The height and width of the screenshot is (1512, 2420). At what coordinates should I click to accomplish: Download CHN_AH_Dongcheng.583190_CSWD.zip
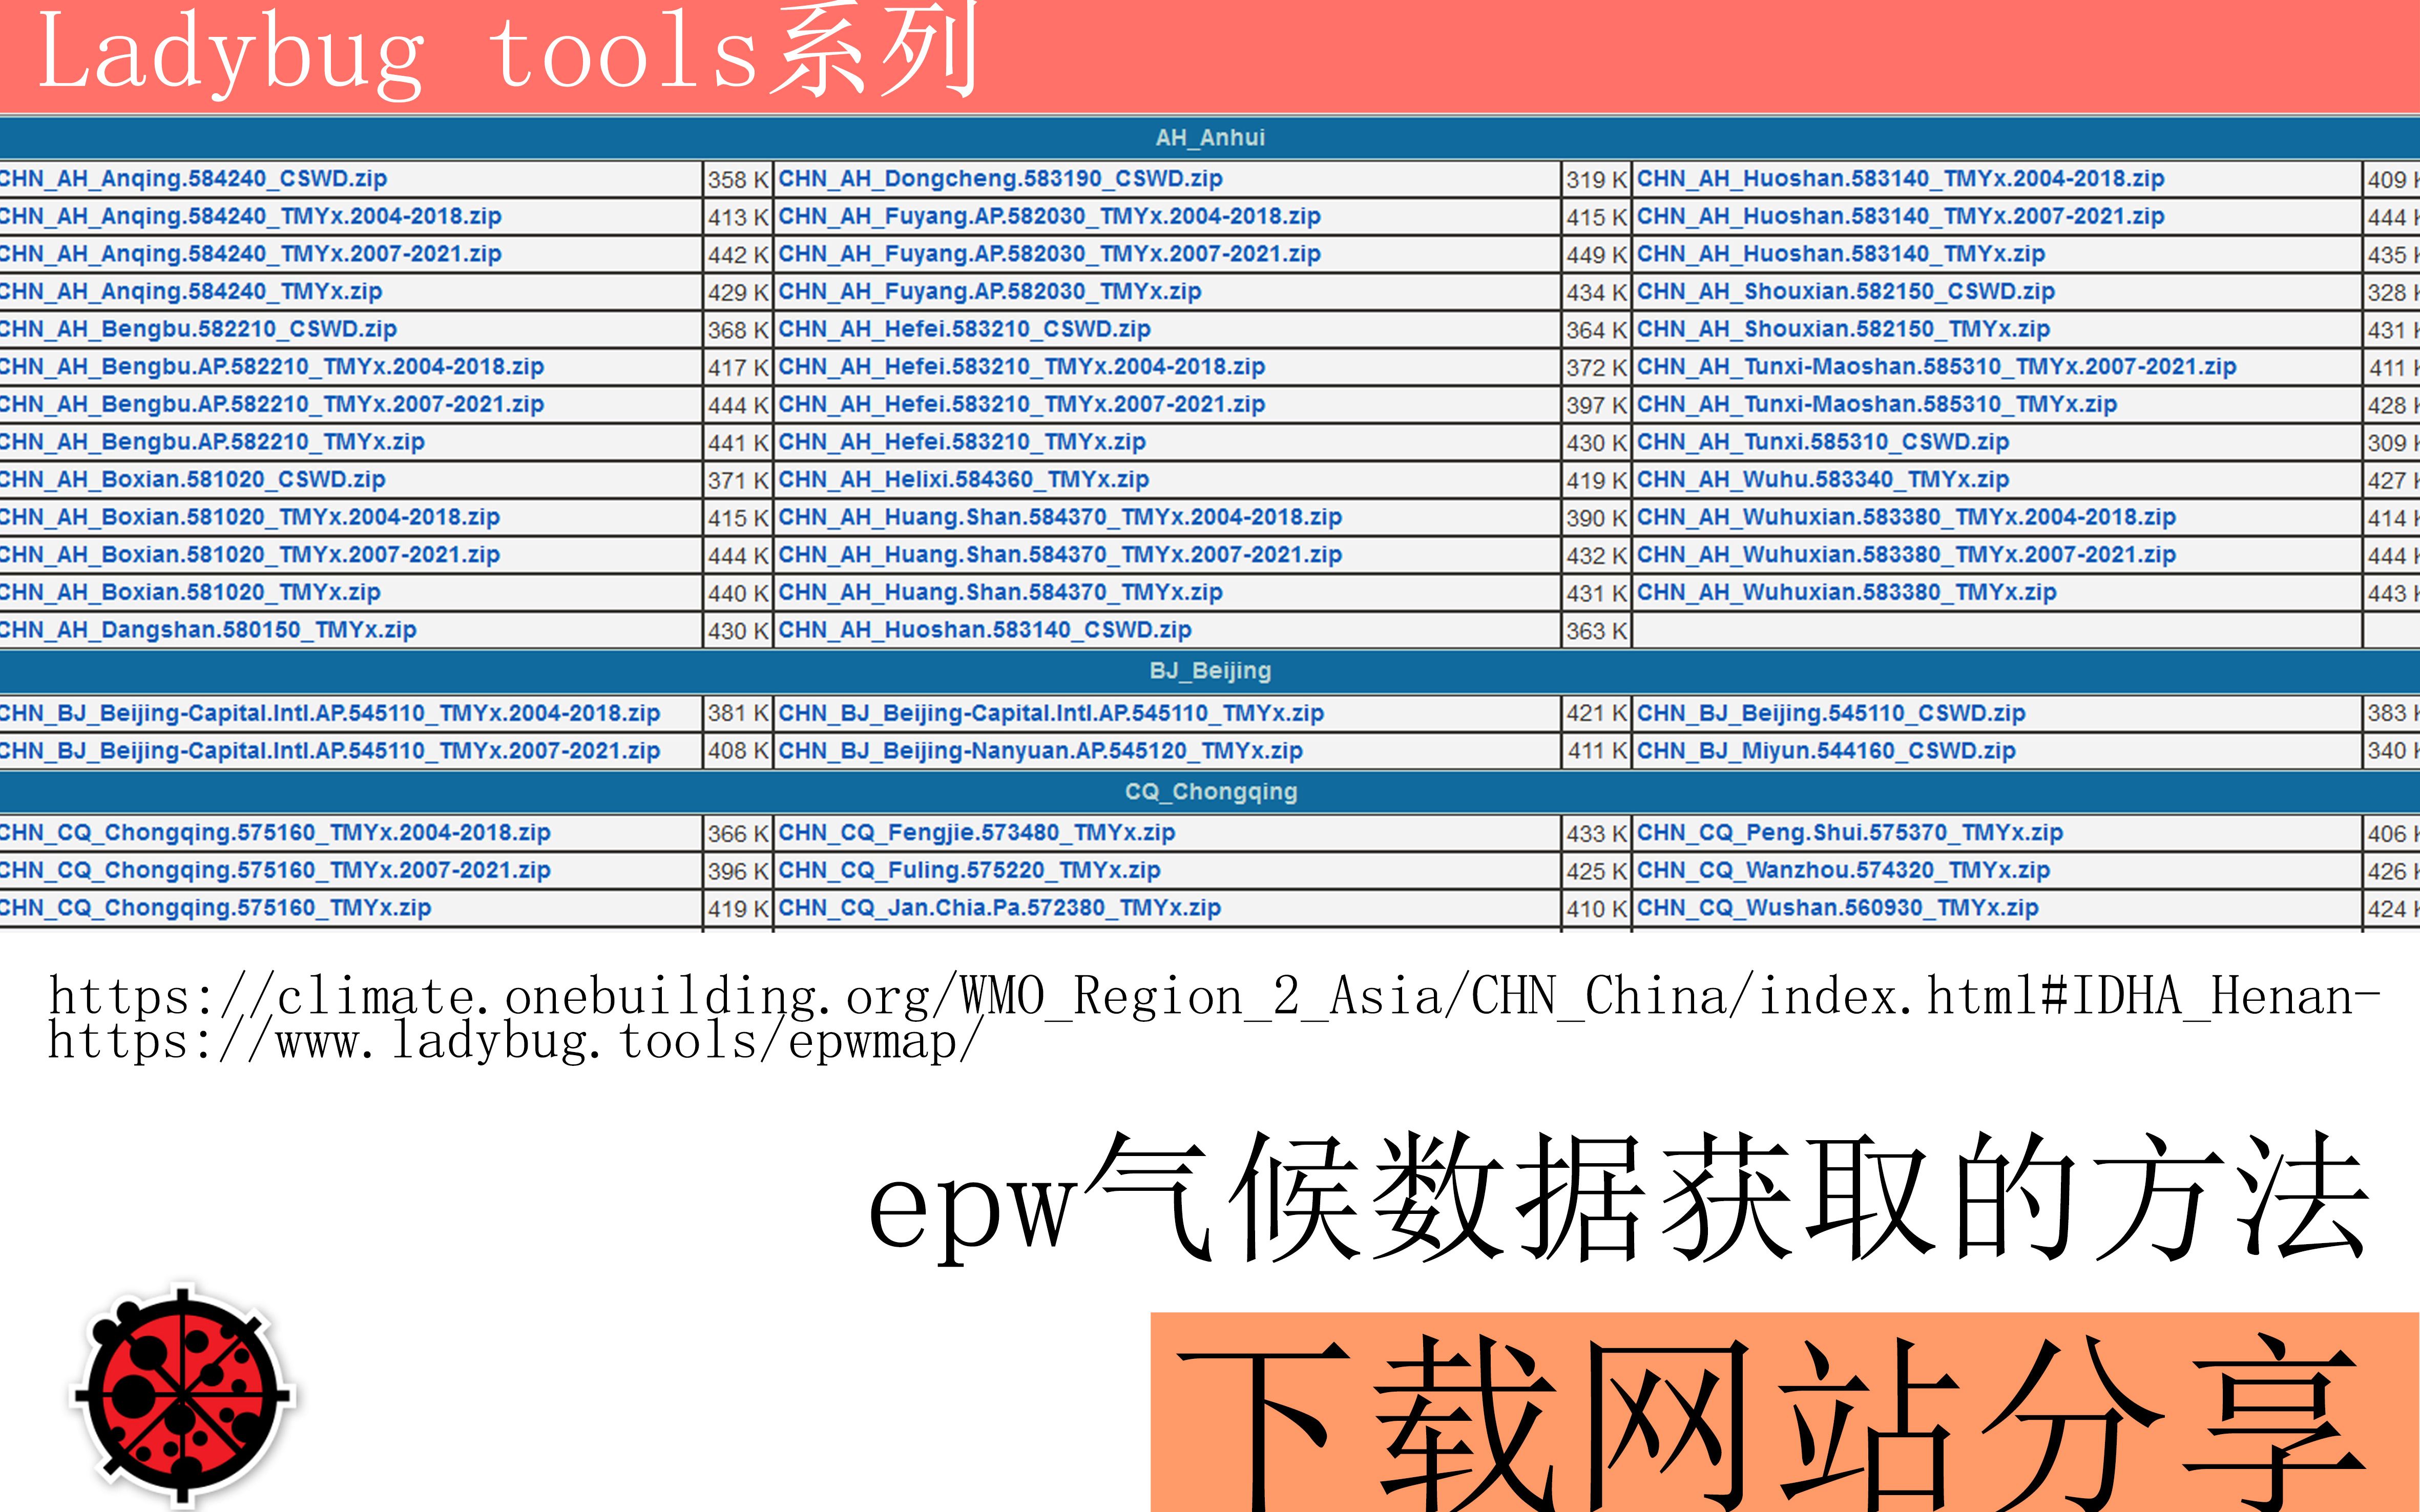click(x=1001, y=179)
